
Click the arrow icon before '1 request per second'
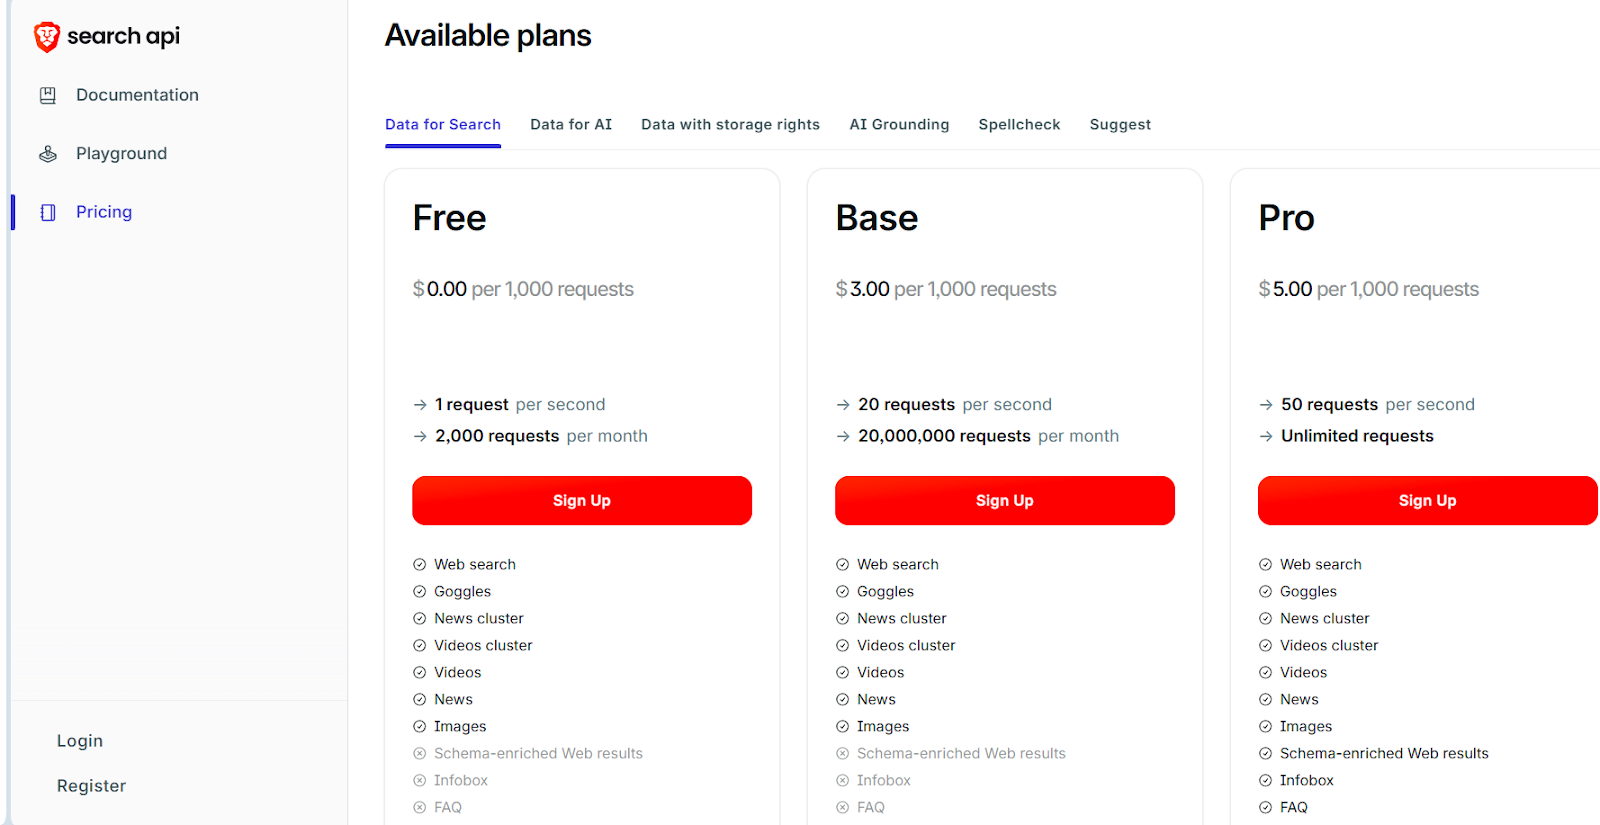coord(421,404)
